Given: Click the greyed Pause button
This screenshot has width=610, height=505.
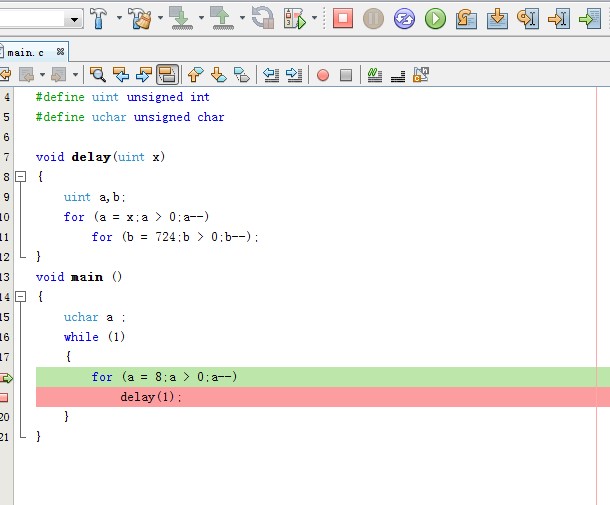Looking at the screenshot, I should pos(373,18).
